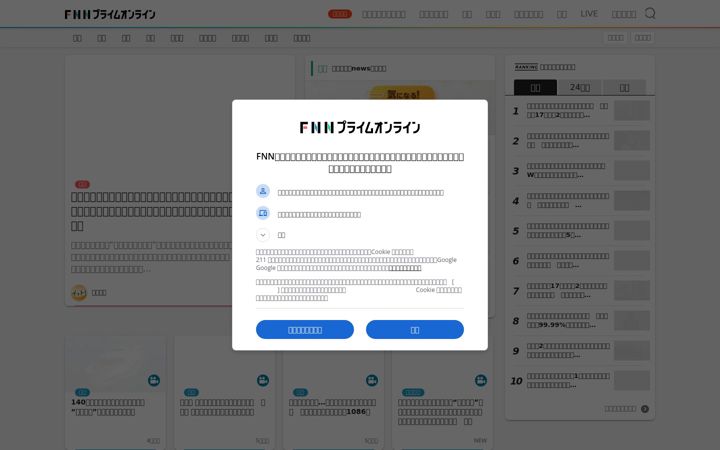The width and height of the screenshot is (720, 450).
Task: Select the person icon in the consent dialog
Action: 263,191
